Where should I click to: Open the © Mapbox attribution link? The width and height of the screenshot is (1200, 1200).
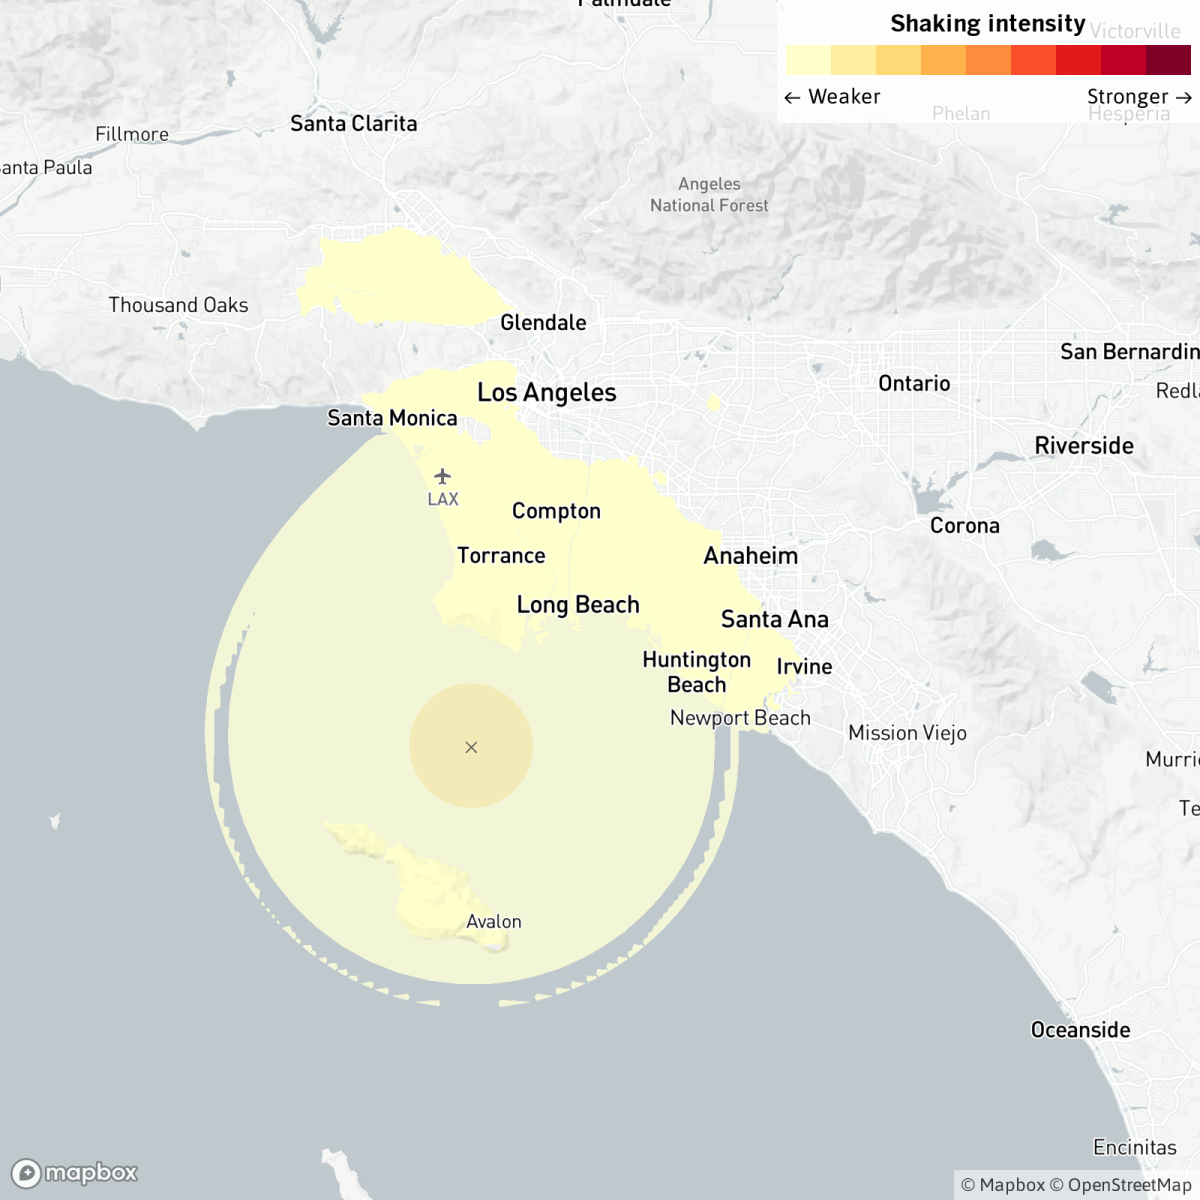click(x=1002, y=1185)
